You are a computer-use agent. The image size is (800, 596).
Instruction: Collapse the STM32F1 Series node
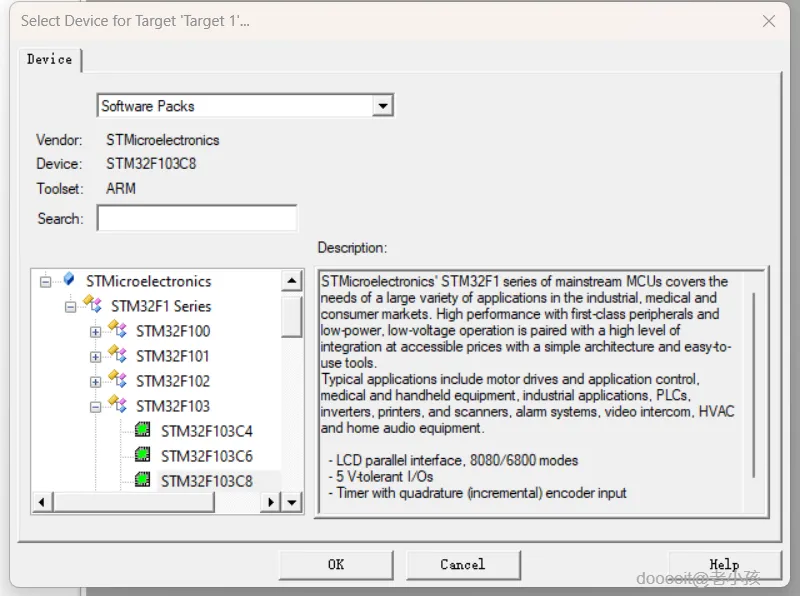tap(70, 307)
